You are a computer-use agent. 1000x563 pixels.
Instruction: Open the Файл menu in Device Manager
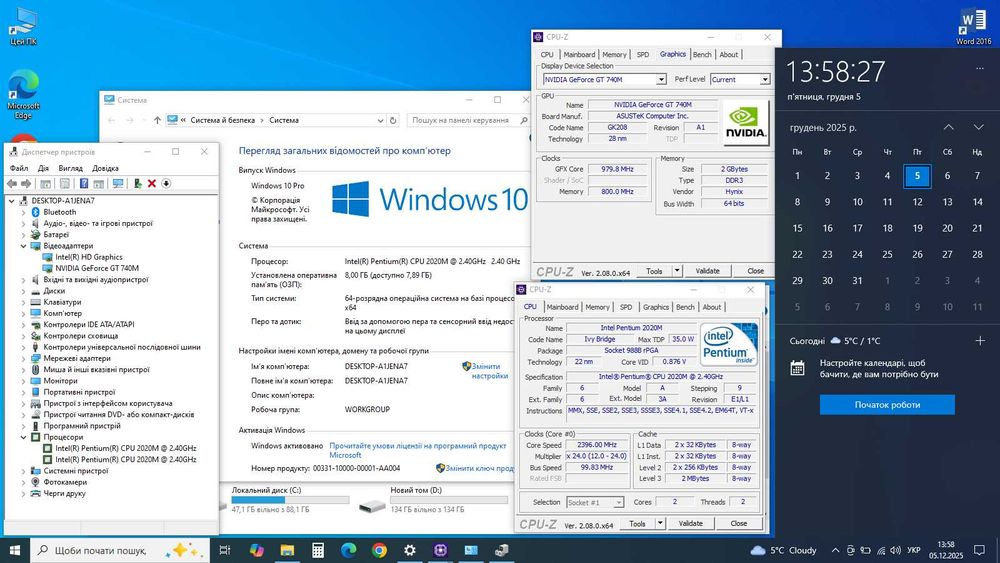(x=18, y=168)
